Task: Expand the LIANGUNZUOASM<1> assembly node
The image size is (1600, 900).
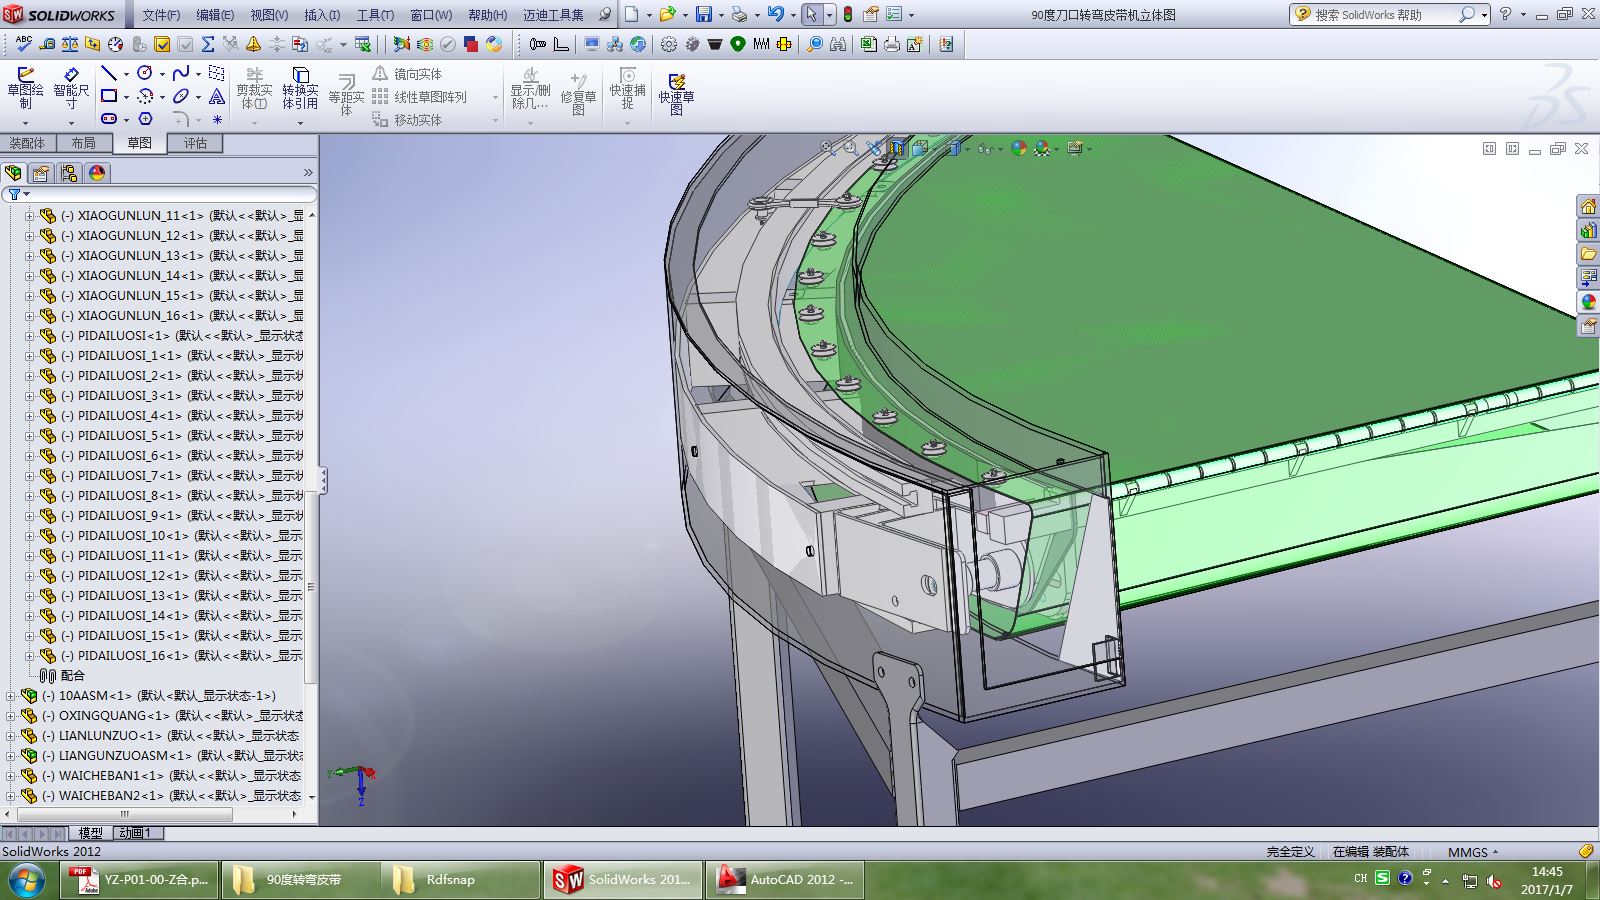Action: coord(10,755)
